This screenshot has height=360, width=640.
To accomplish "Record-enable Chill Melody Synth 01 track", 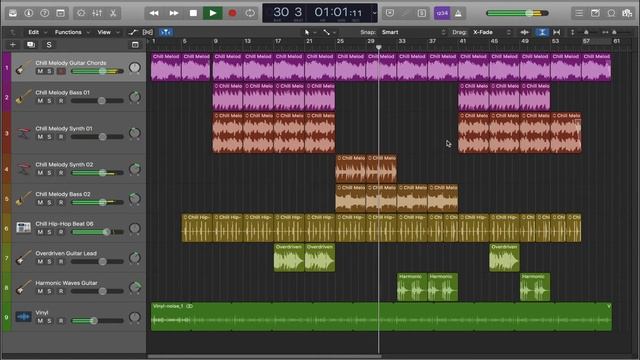I will (61, 137).
